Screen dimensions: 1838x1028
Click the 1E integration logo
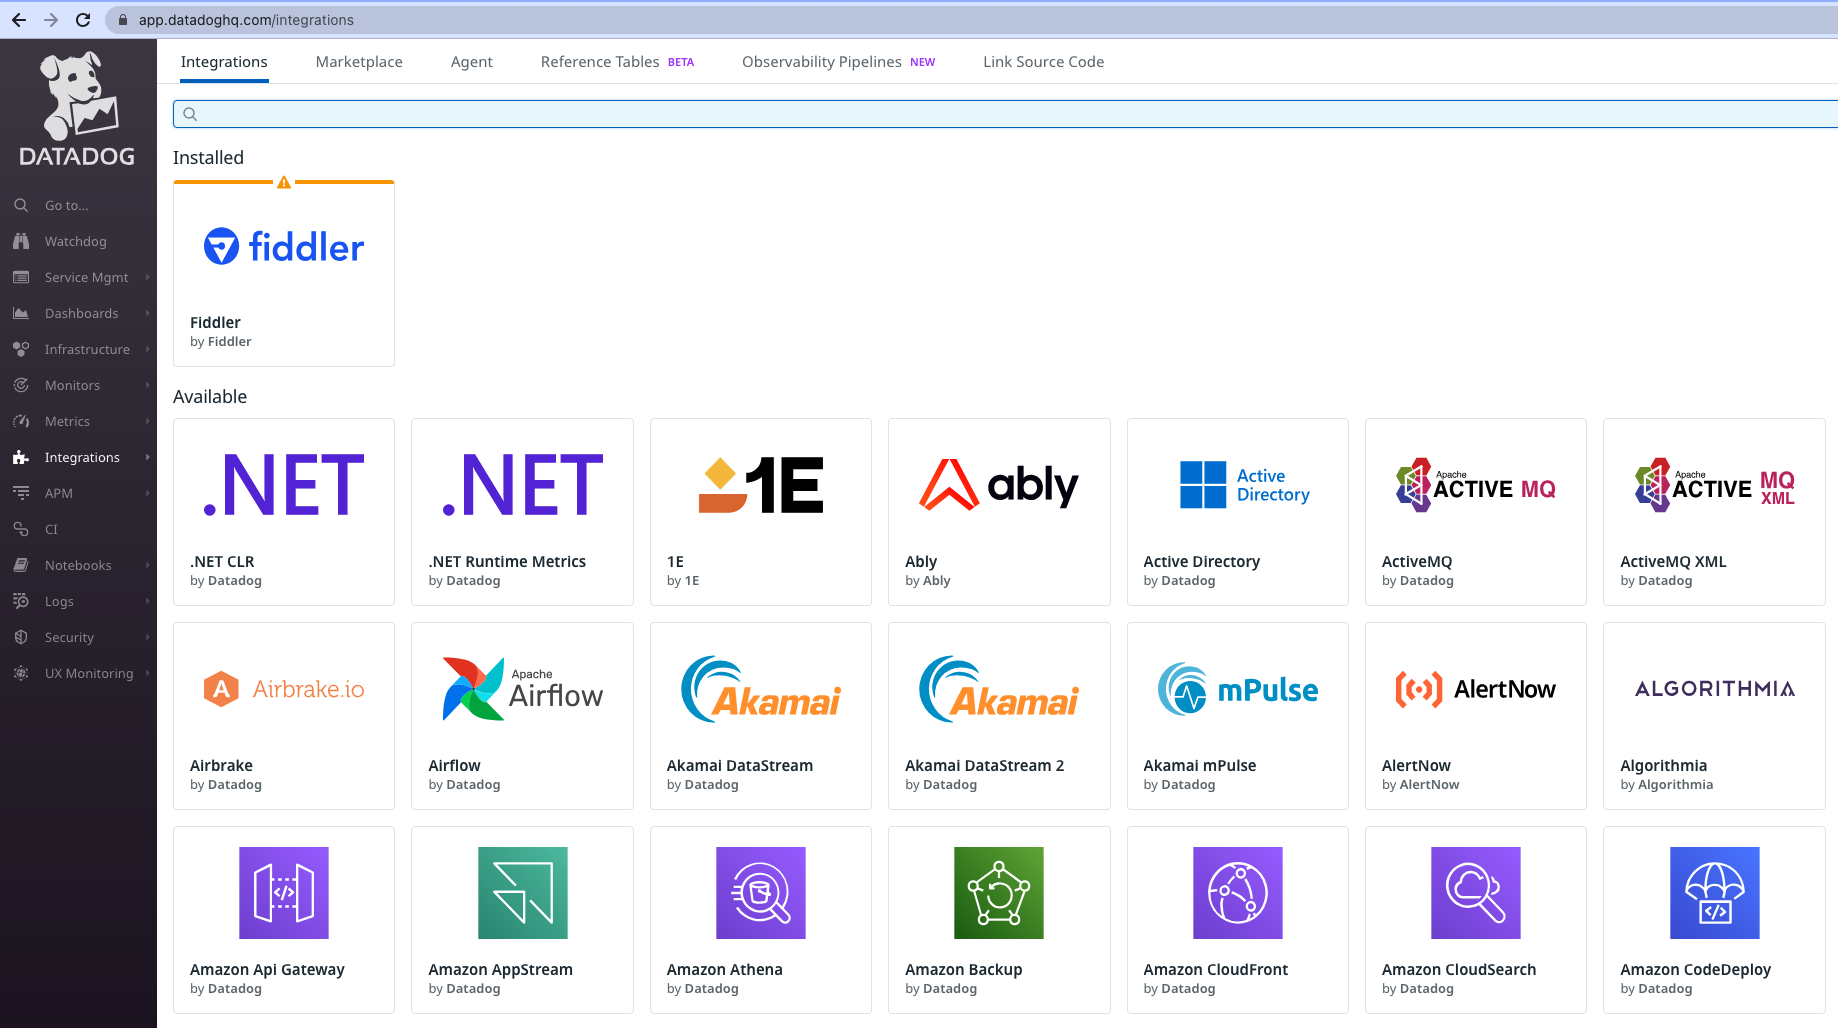(x=761, y=485)
